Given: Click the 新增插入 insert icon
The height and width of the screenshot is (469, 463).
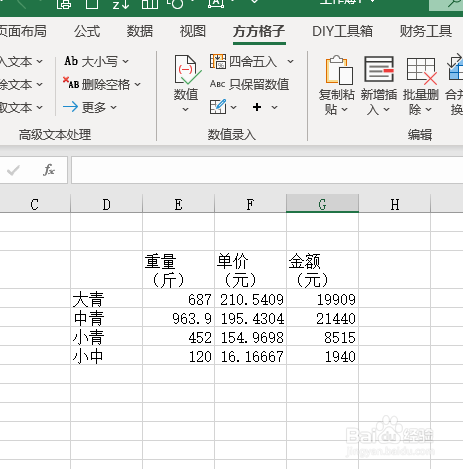Looking at the screenshot, I should tap(379, 69).
